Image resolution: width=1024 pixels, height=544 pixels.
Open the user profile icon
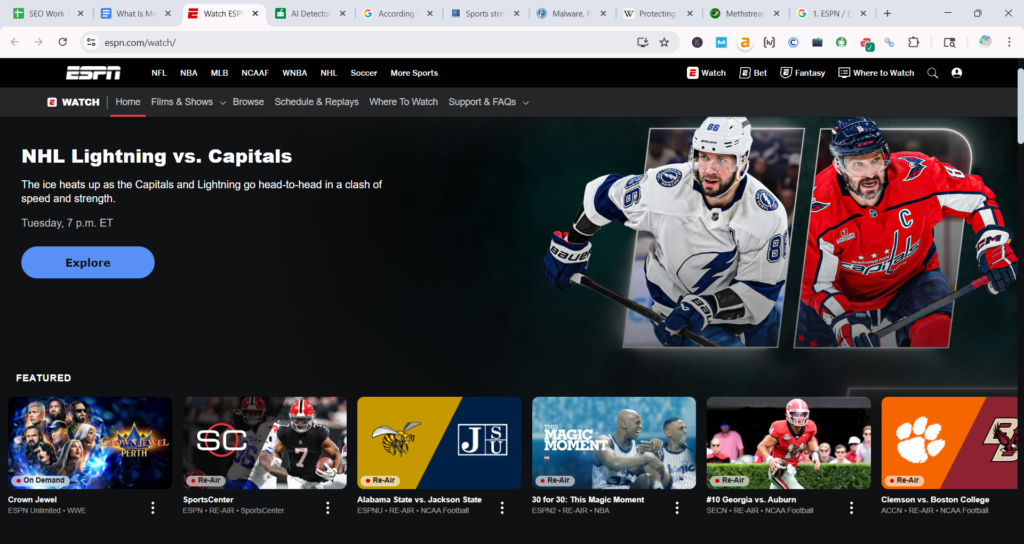coord(957,73)
